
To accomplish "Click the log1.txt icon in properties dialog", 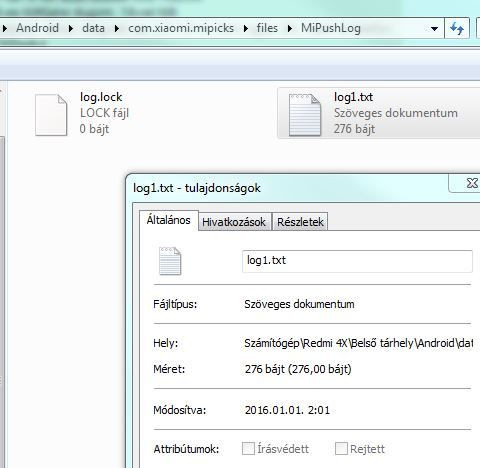I will 170,261.
